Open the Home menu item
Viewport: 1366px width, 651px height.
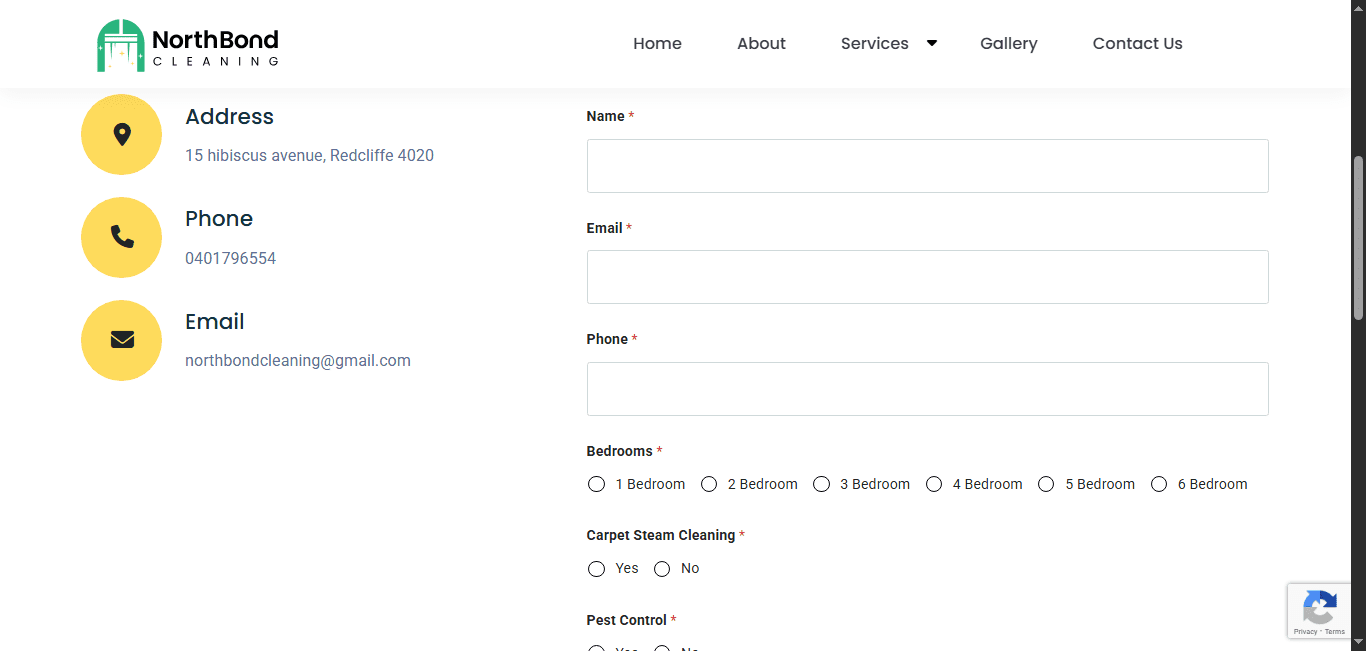657,44
